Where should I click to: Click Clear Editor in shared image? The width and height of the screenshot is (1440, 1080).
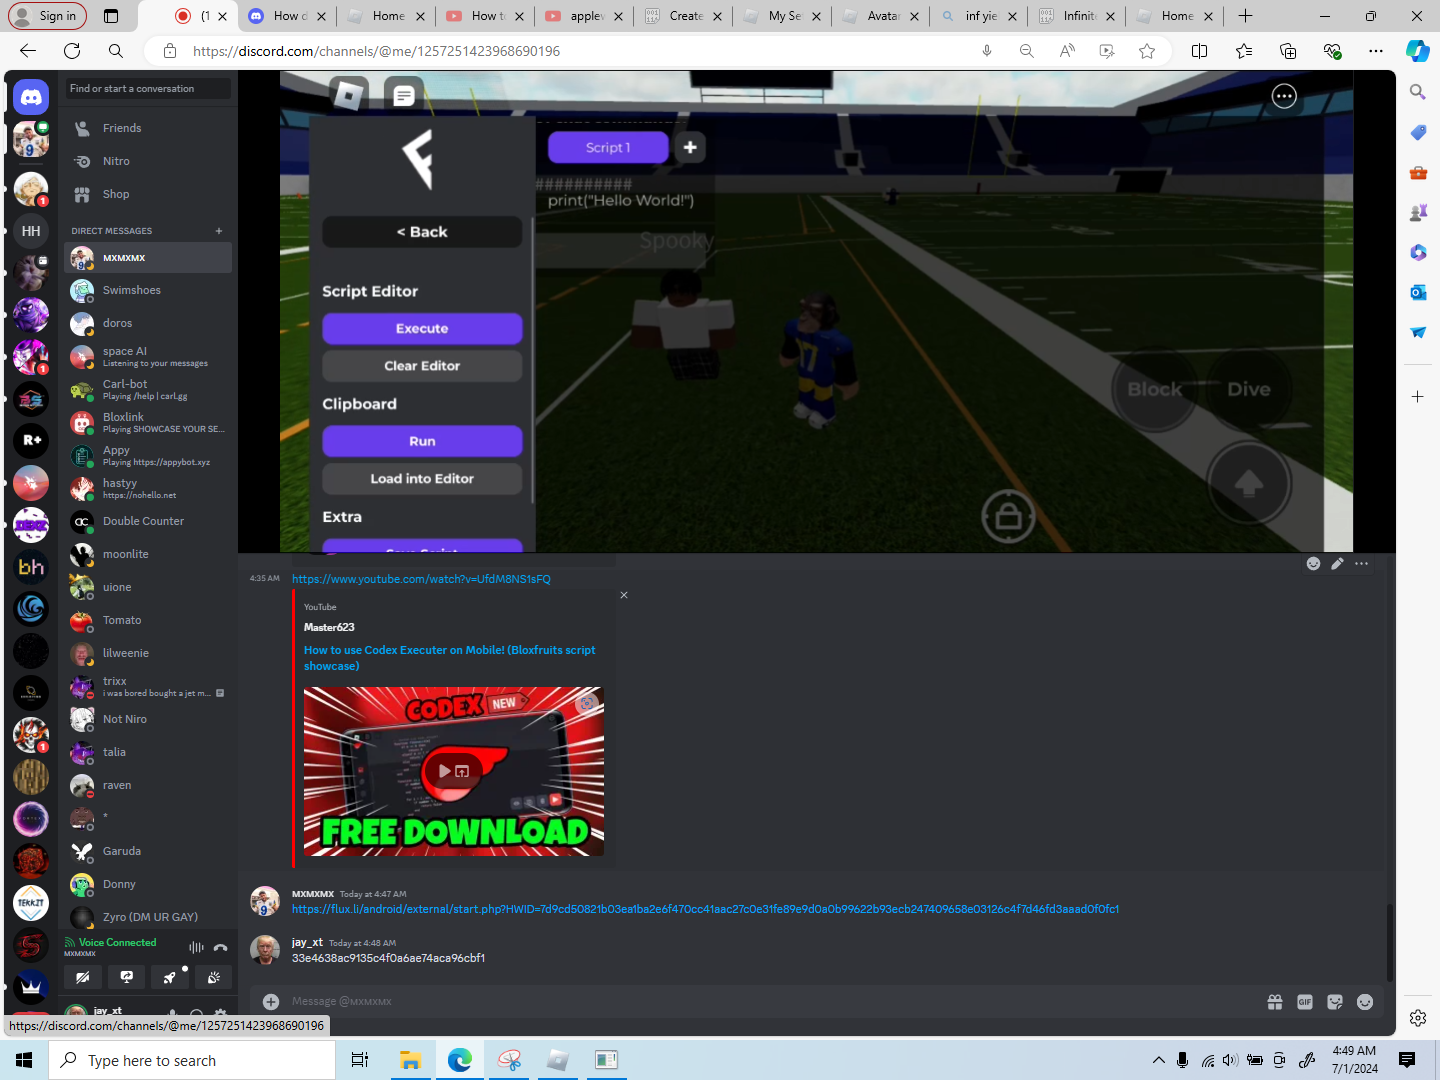[422, 366]
